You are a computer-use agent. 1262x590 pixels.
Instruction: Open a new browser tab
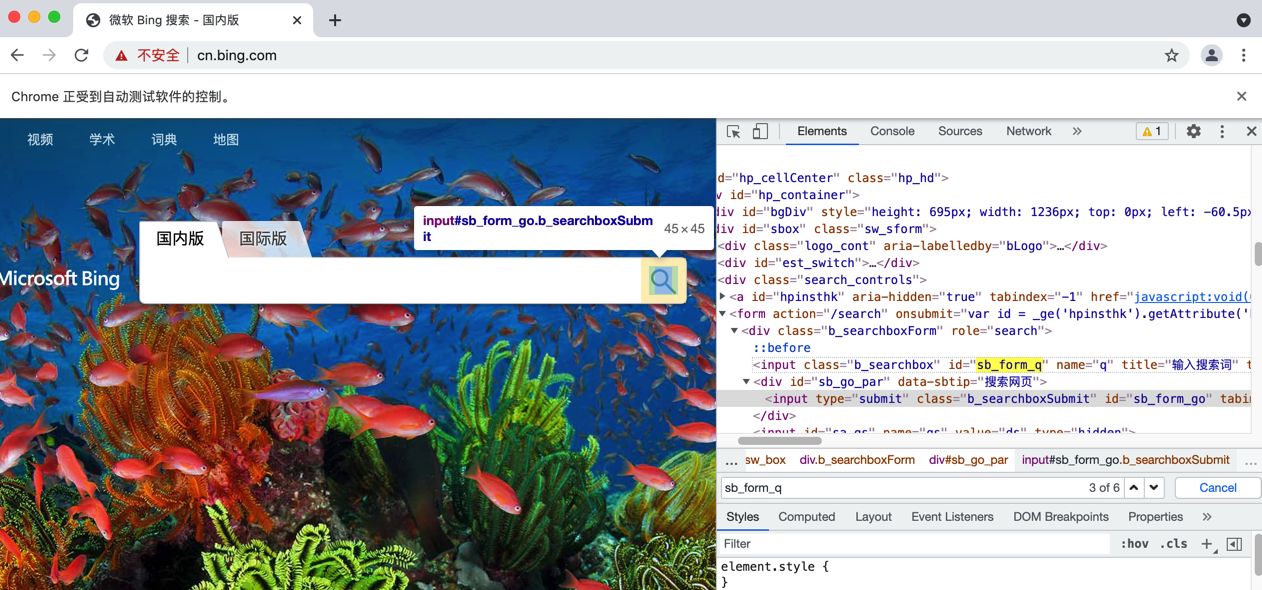tap(335, 20)
